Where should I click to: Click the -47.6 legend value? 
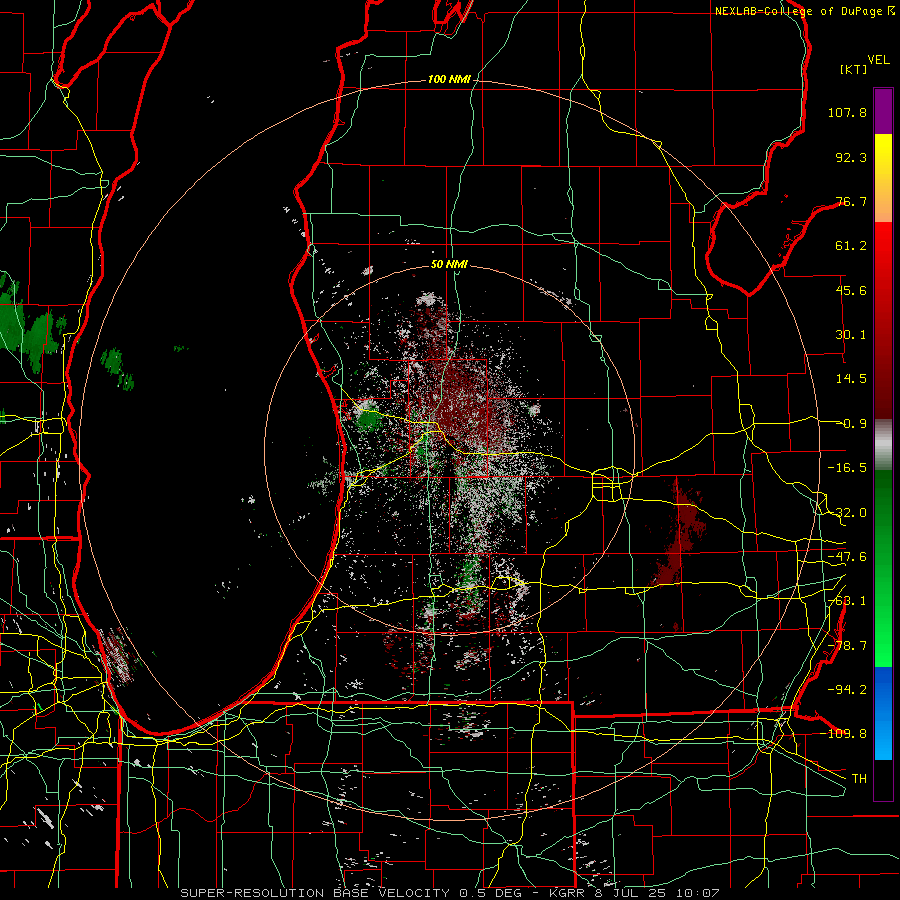[847, 557]
